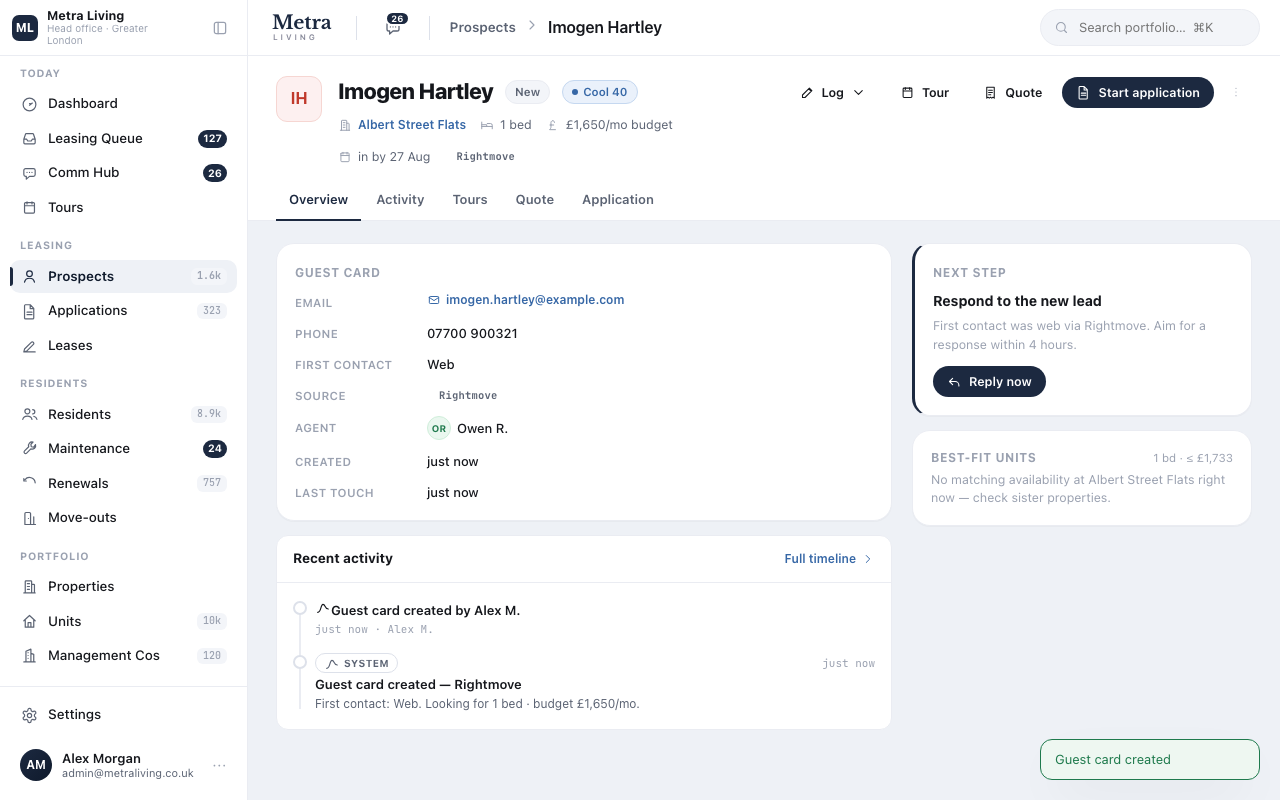Open Management Cos building icon
Viewport: 1280px width, 800px height.
coord(30,656)
